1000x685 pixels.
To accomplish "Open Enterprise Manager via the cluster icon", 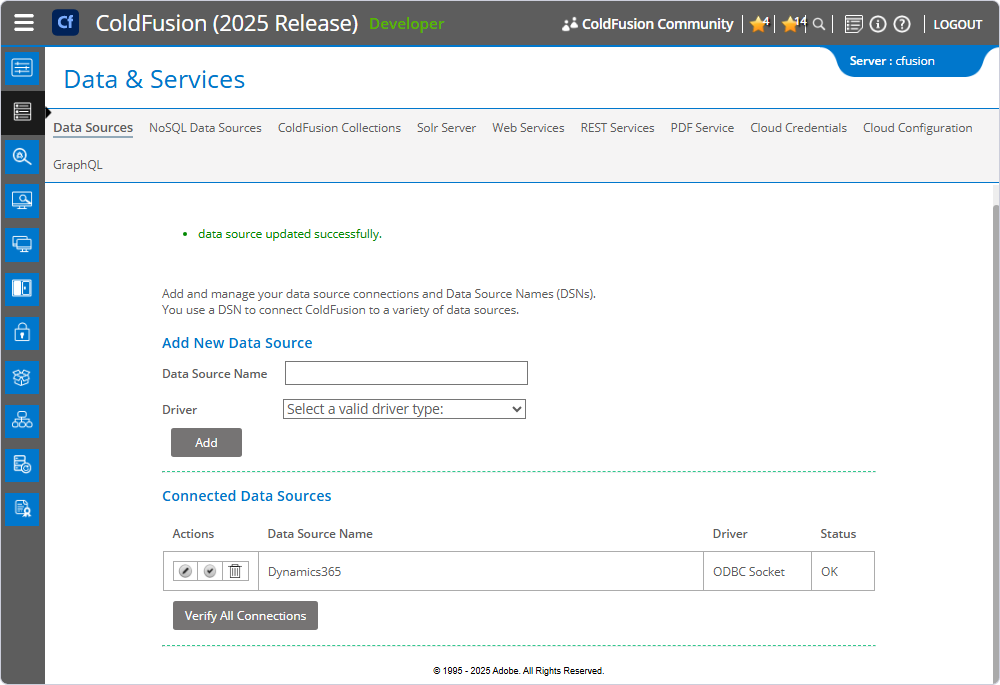I will click(x=22, y=420).
